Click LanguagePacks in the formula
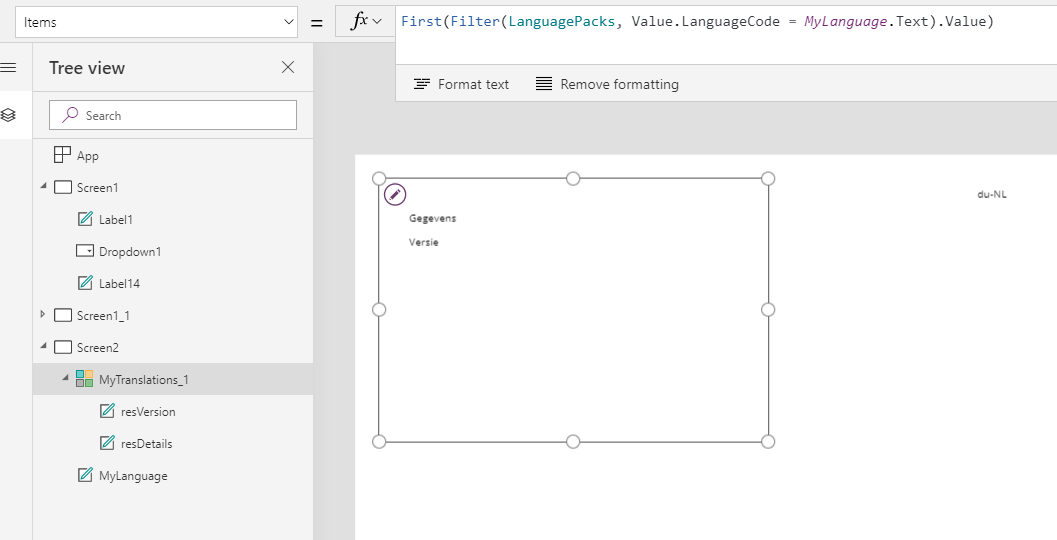 coord(562,22)
